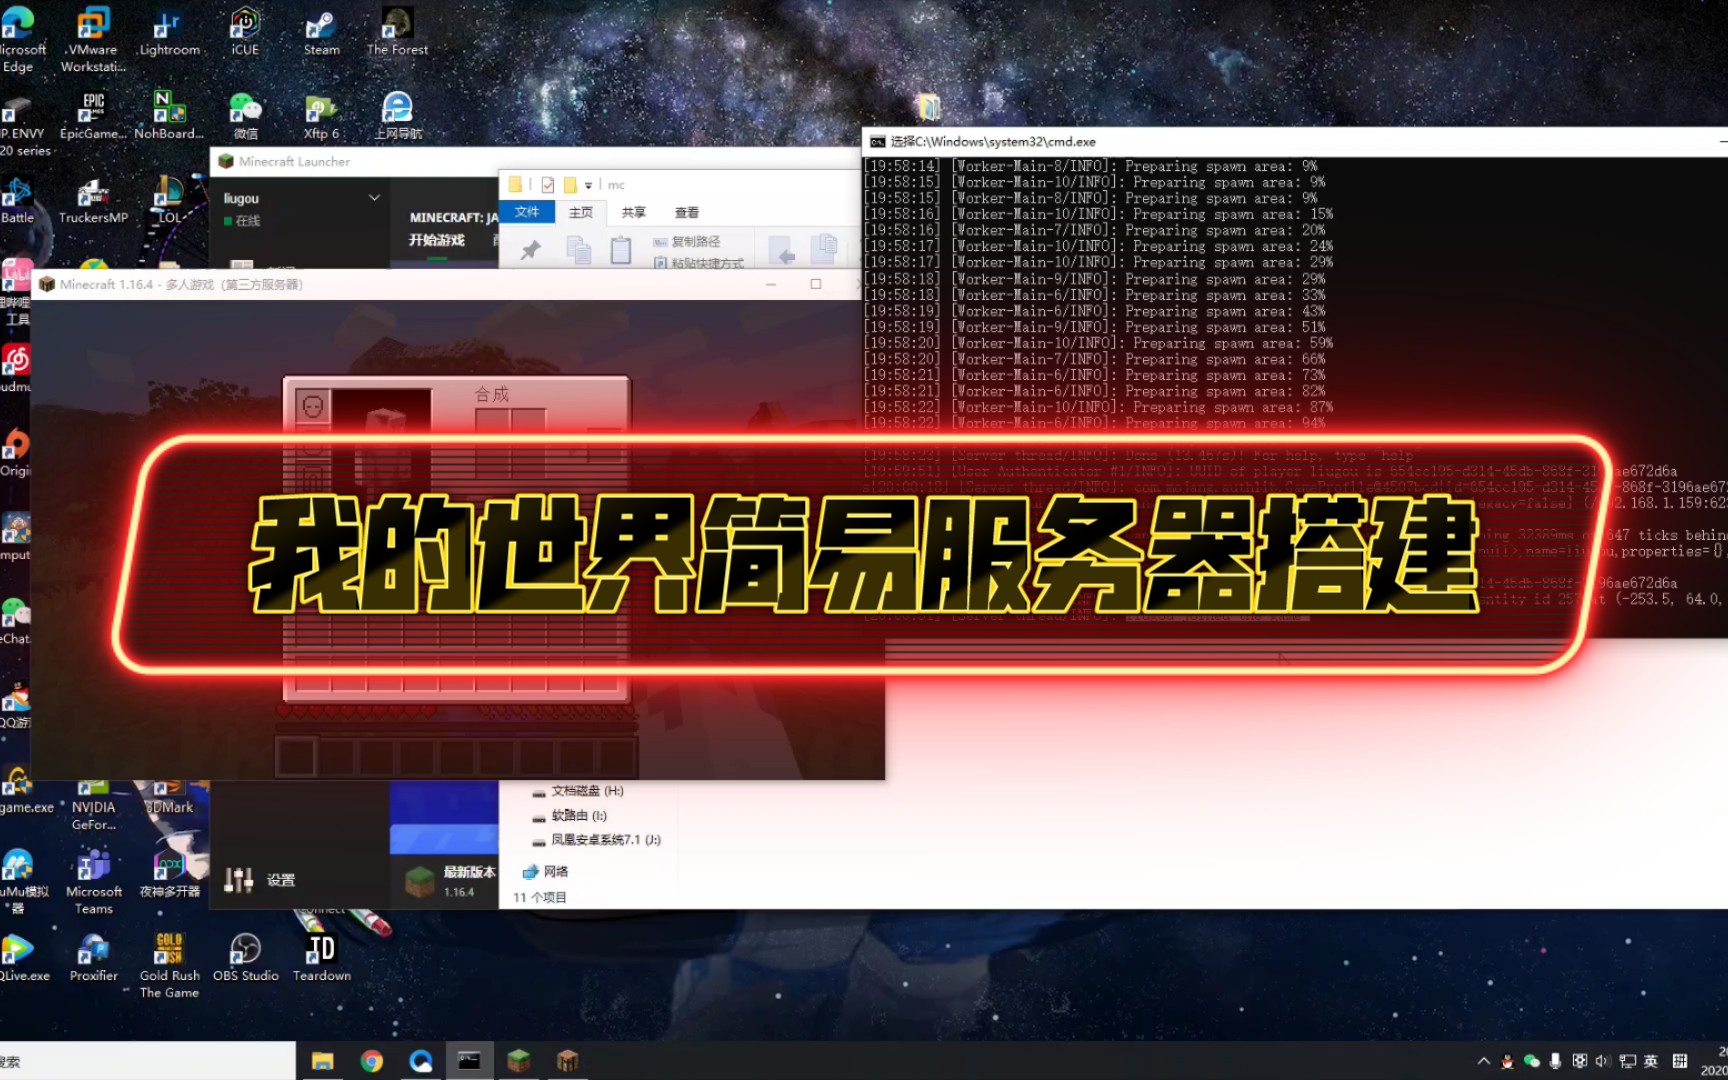1728x1080 pixels.
Task: Switch to the 查看 ribbon tab
Action: click(686, 212)
